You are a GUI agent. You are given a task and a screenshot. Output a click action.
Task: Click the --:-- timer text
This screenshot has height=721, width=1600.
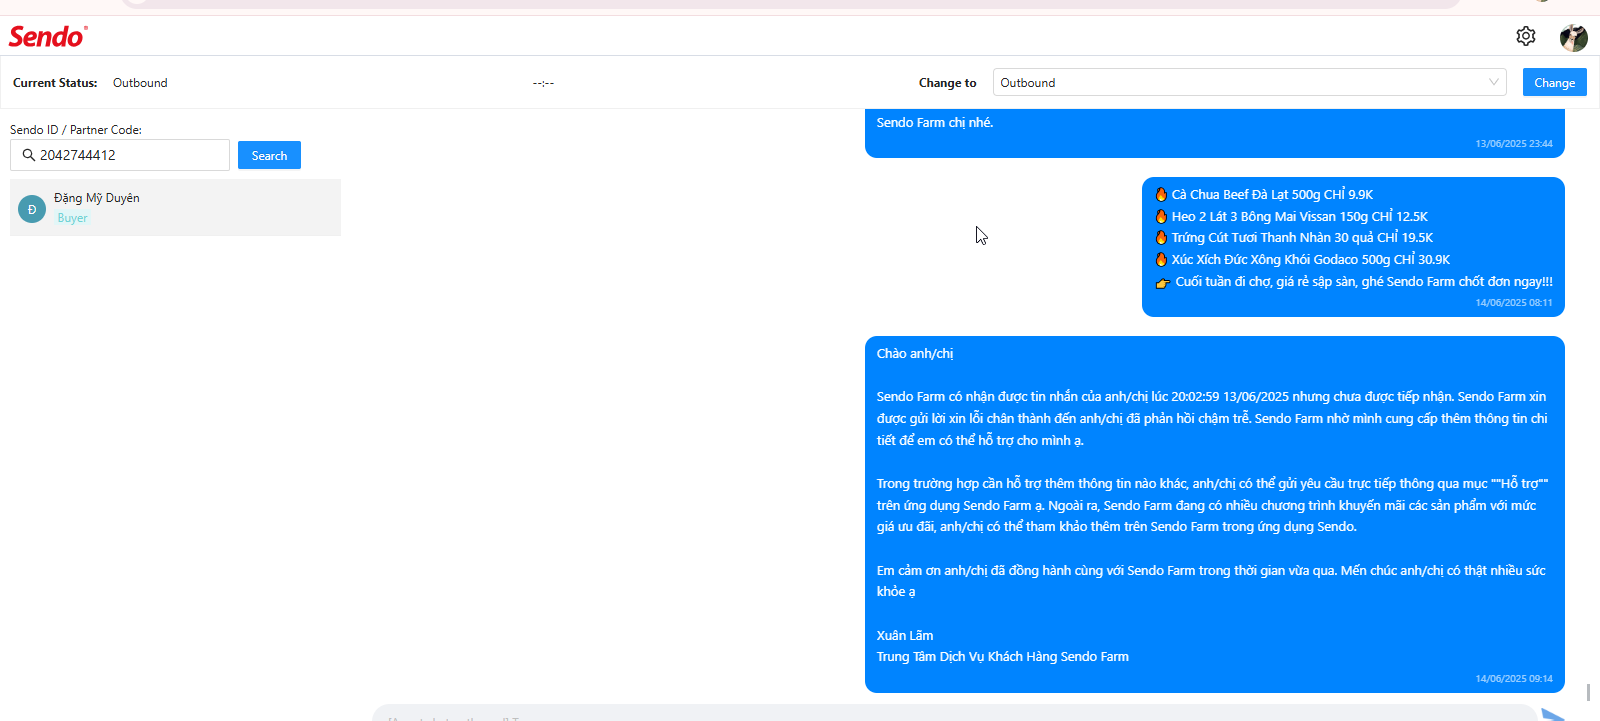[x=543, y=83]
